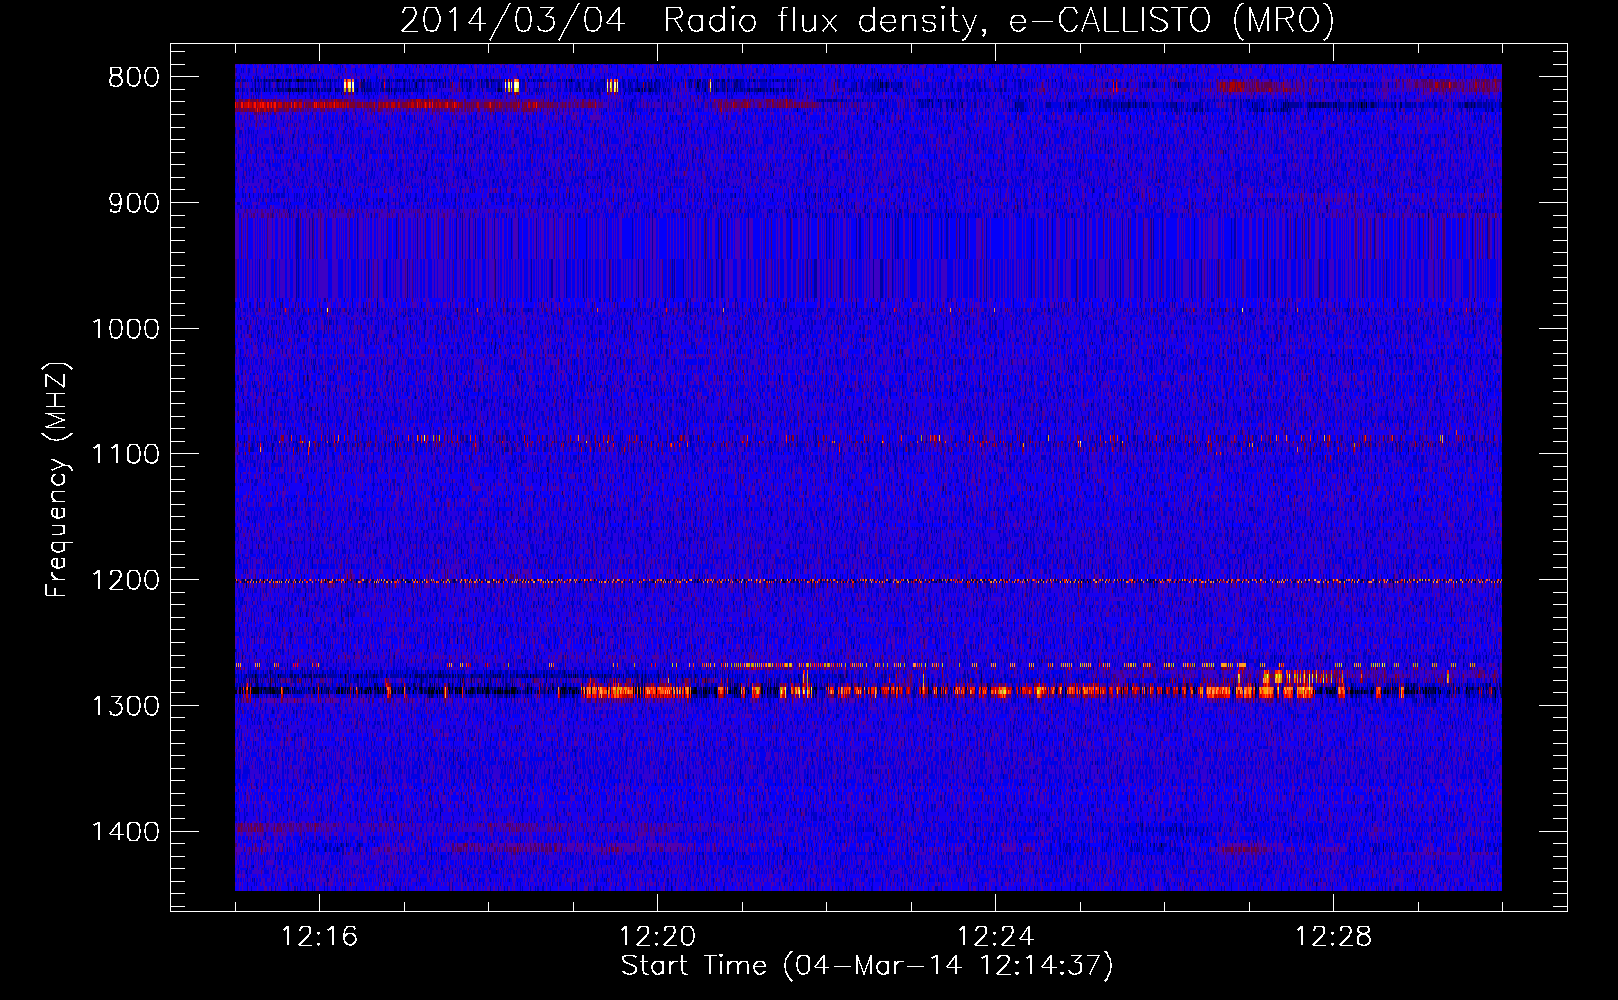
Task: Click the 1000 frequency tick label
Action: (x=125, y=329)
